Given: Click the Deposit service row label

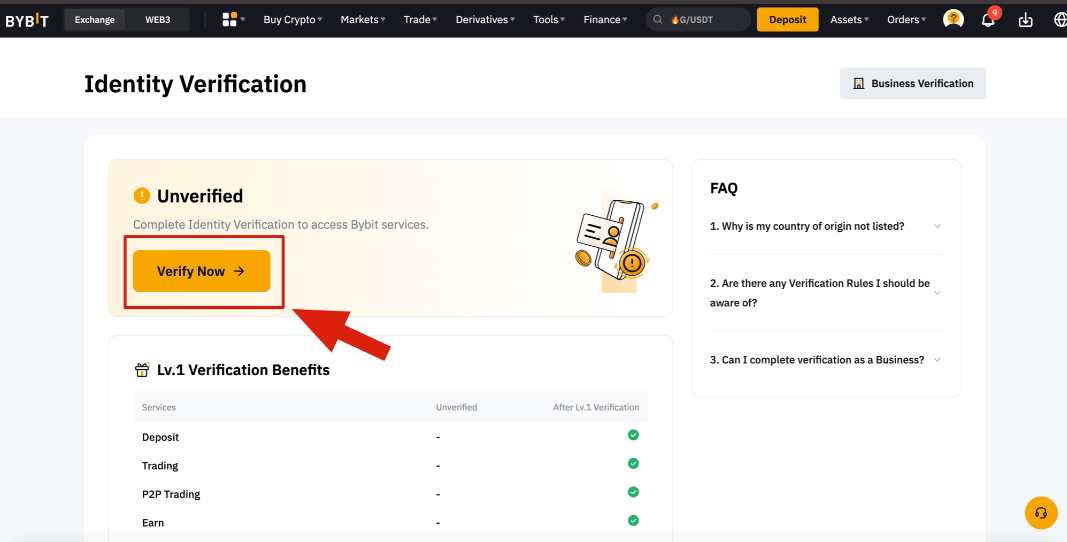Looking at the screenshot, I should [161, 437].
